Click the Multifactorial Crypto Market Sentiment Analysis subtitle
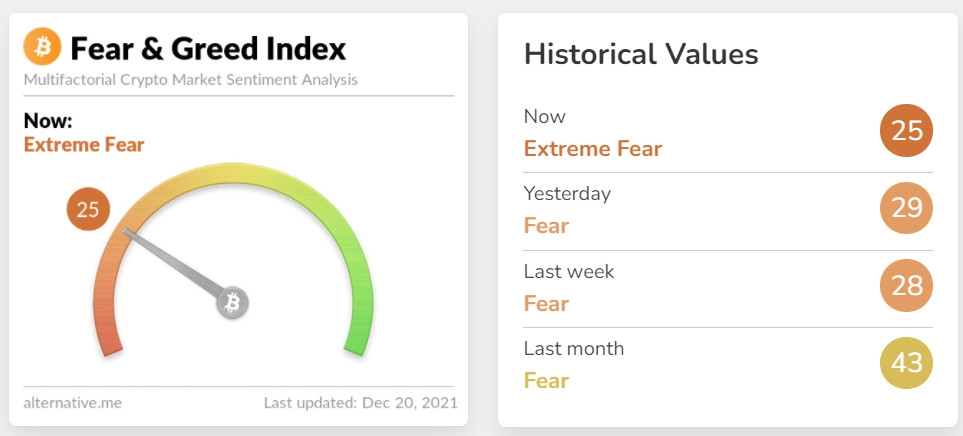Image resolution: width=963 pixels, height=436 pixels. [x=190, y=80]
